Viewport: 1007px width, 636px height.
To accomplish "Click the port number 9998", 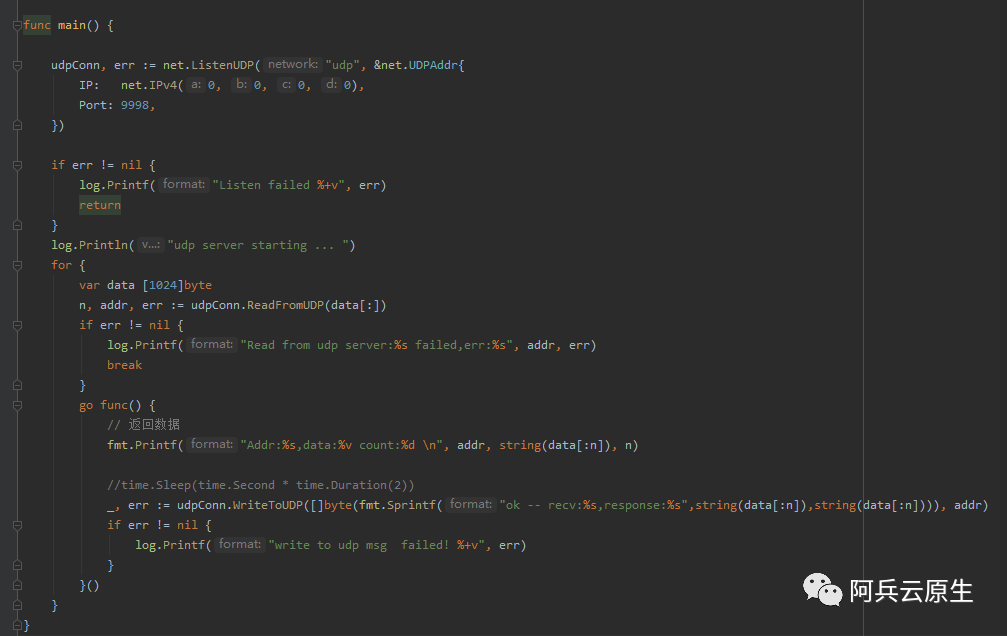I will coord(134,105).
